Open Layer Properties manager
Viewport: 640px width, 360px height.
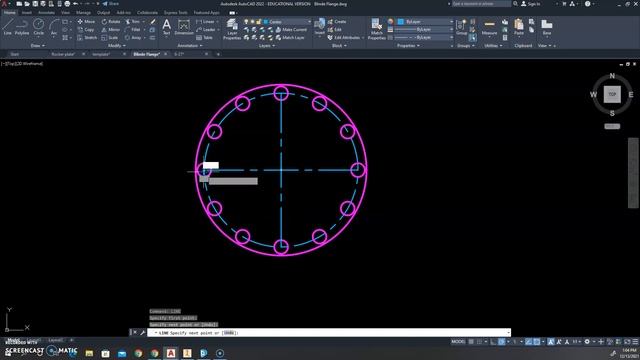click(232, 29)
